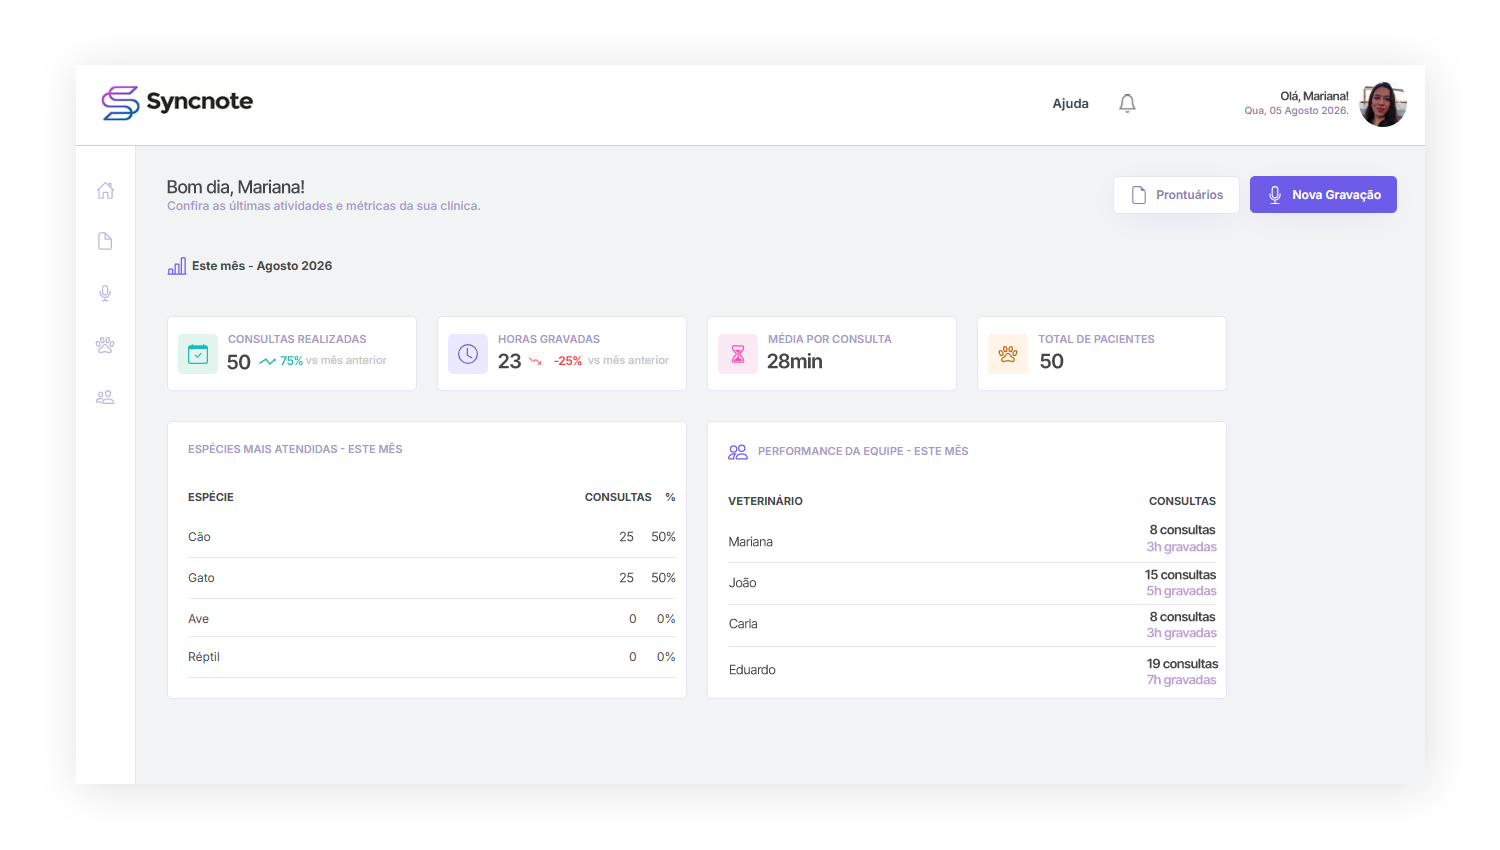This screenshot has height=850, width=1500.
Task: Click the 5h gravadas value for João
Action: click(x=1181, y=591)
